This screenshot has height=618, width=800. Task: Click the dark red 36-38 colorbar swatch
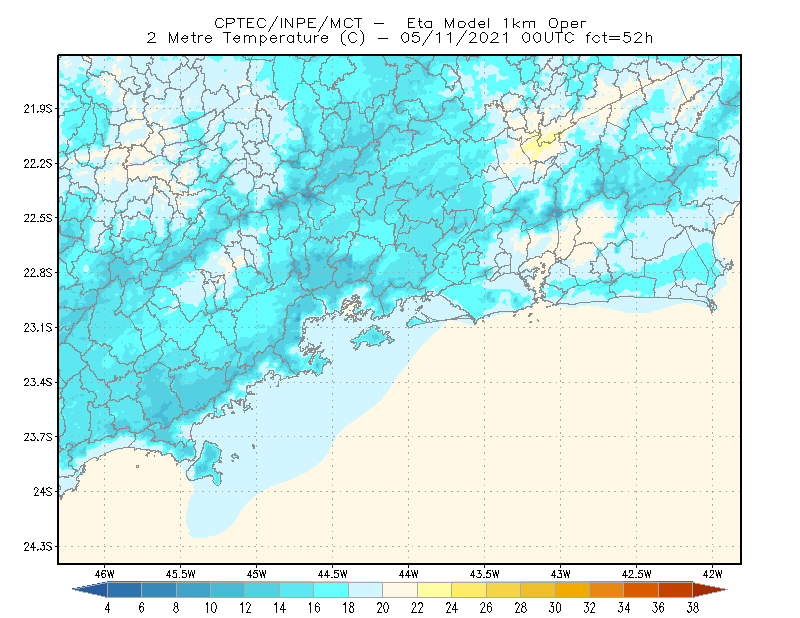675,590
